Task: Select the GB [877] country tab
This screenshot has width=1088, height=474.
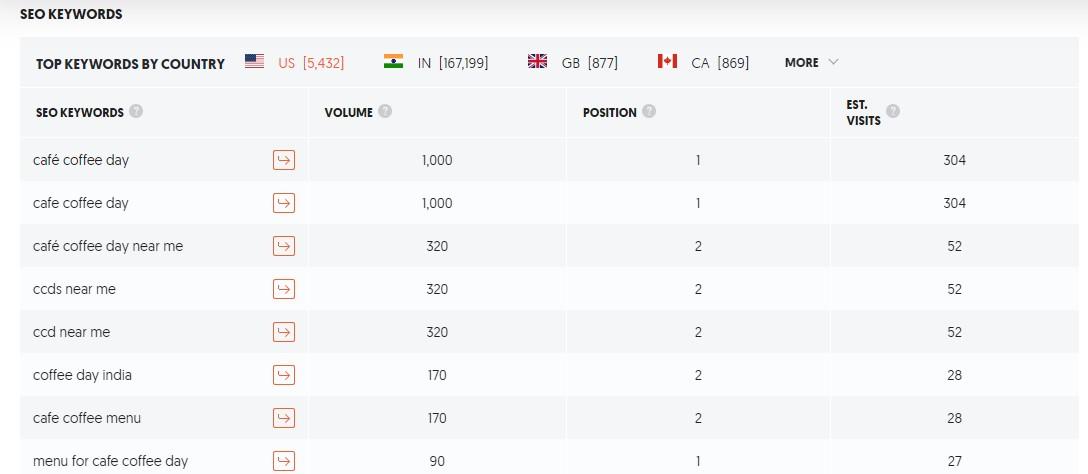Action: tap(572, 62)
